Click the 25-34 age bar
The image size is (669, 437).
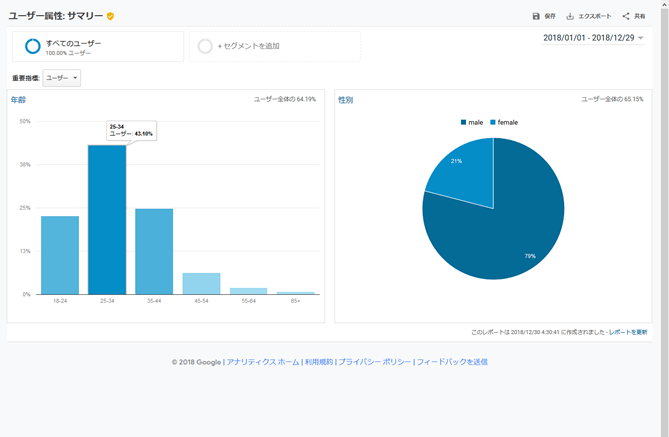[x=107, y=220]
